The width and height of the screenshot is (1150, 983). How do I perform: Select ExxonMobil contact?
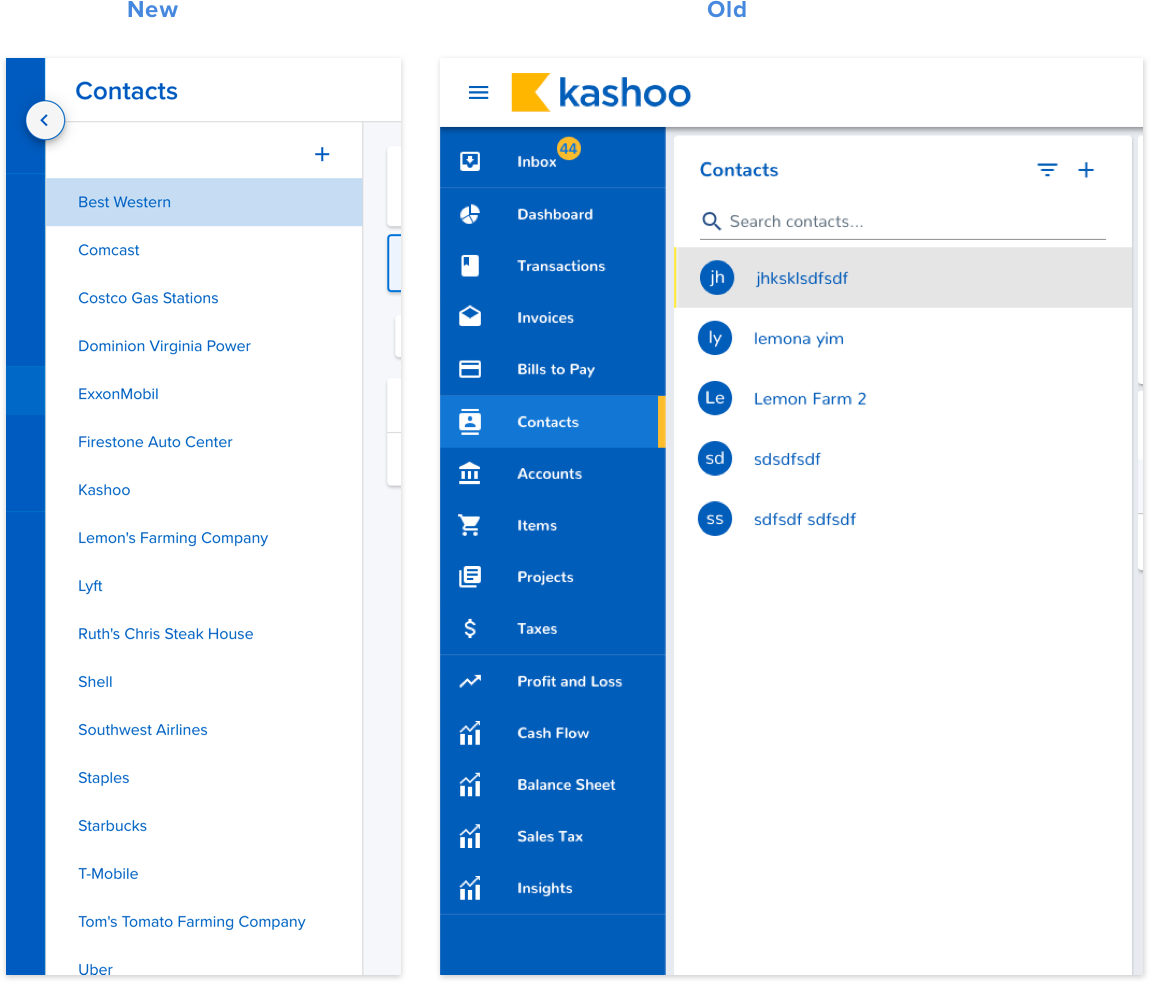(x=204, y=394)
